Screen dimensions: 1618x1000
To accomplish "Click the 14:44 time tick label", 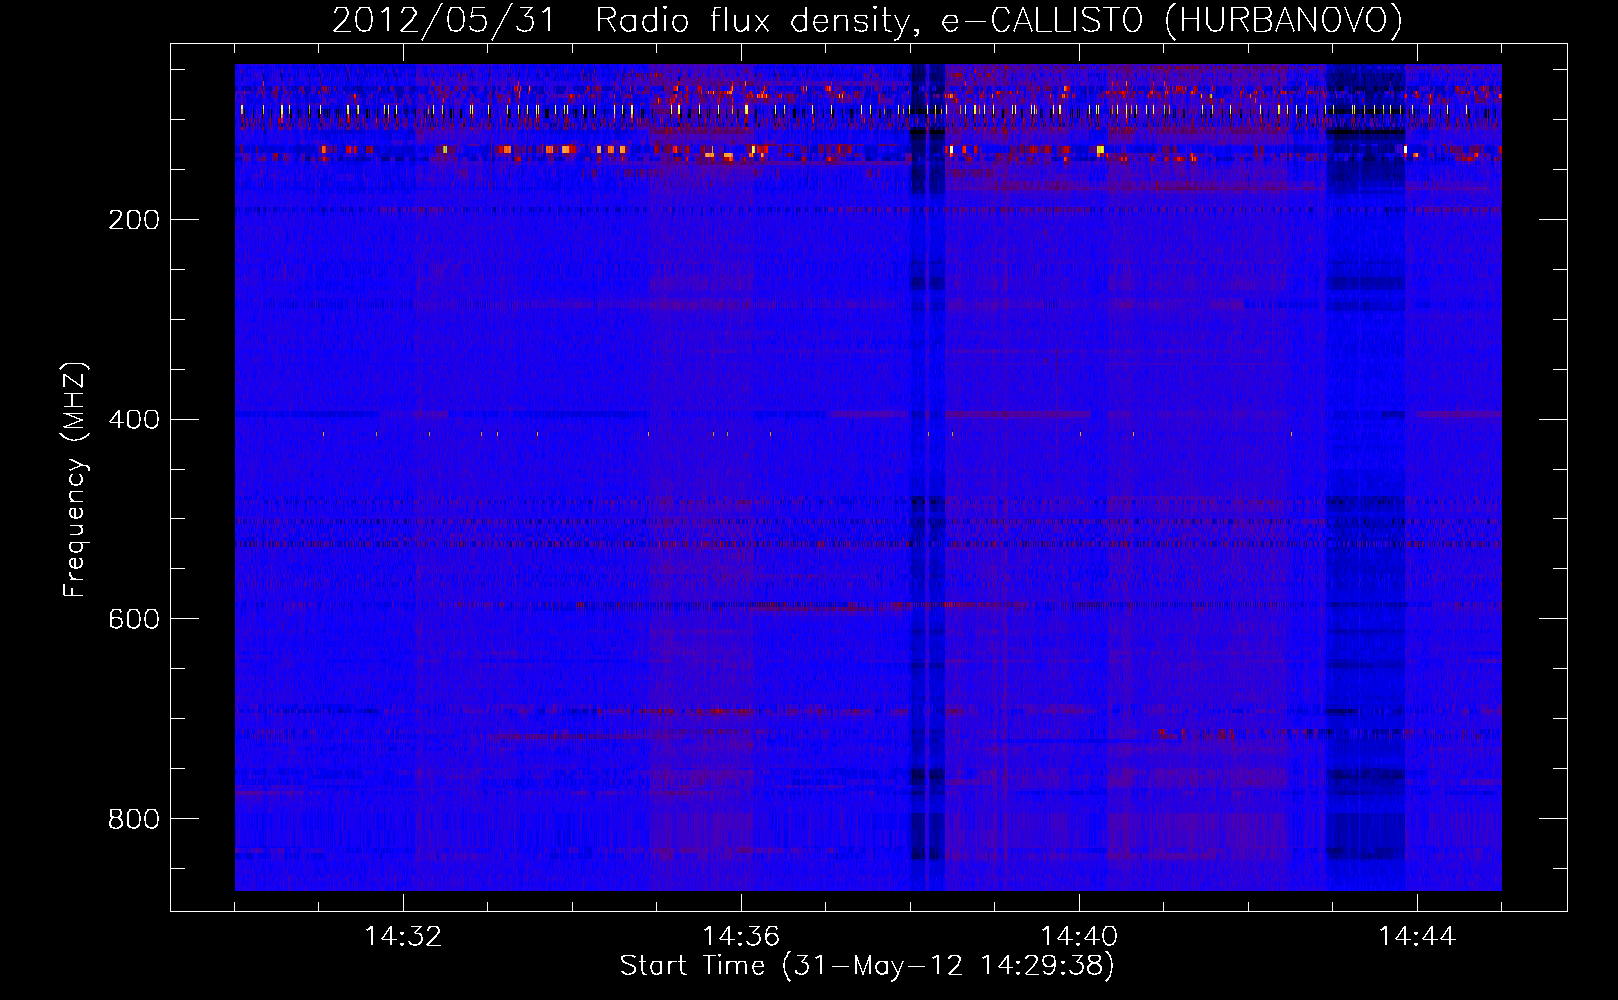I will (x=1417, y=937).
